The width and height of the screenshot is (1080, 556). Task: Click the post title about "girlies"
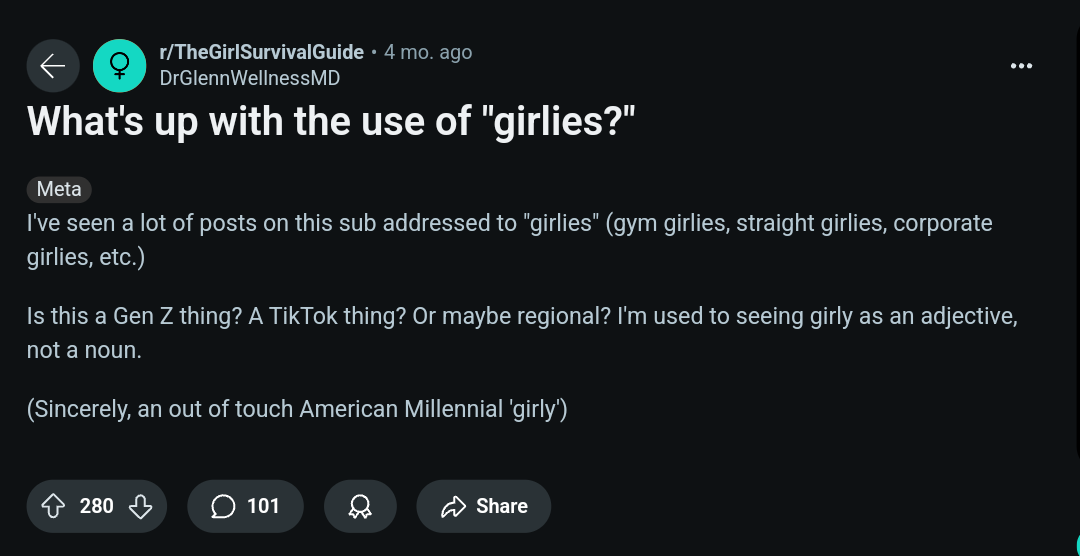pyautogui.click(x=331, y=121)
